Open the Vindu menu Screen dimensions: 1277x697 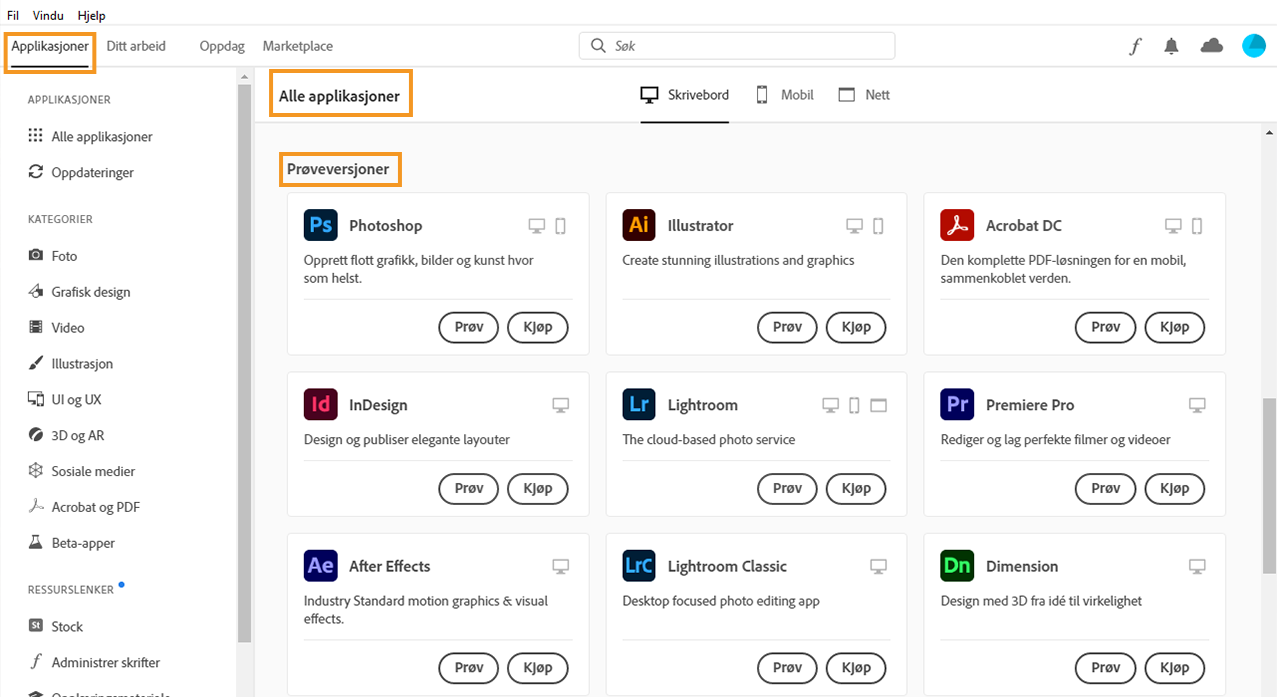47,15
